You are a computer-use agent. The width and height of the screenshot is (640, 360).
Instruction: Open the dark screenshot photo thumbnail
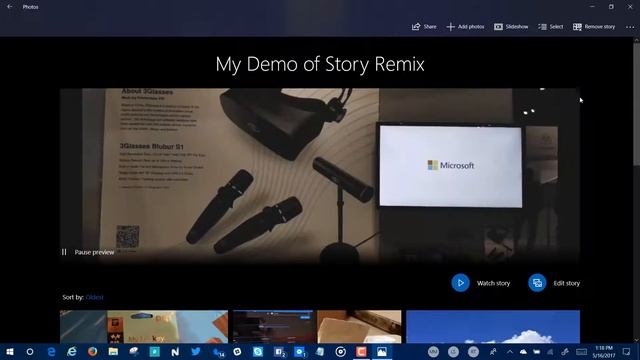point(275,327)
